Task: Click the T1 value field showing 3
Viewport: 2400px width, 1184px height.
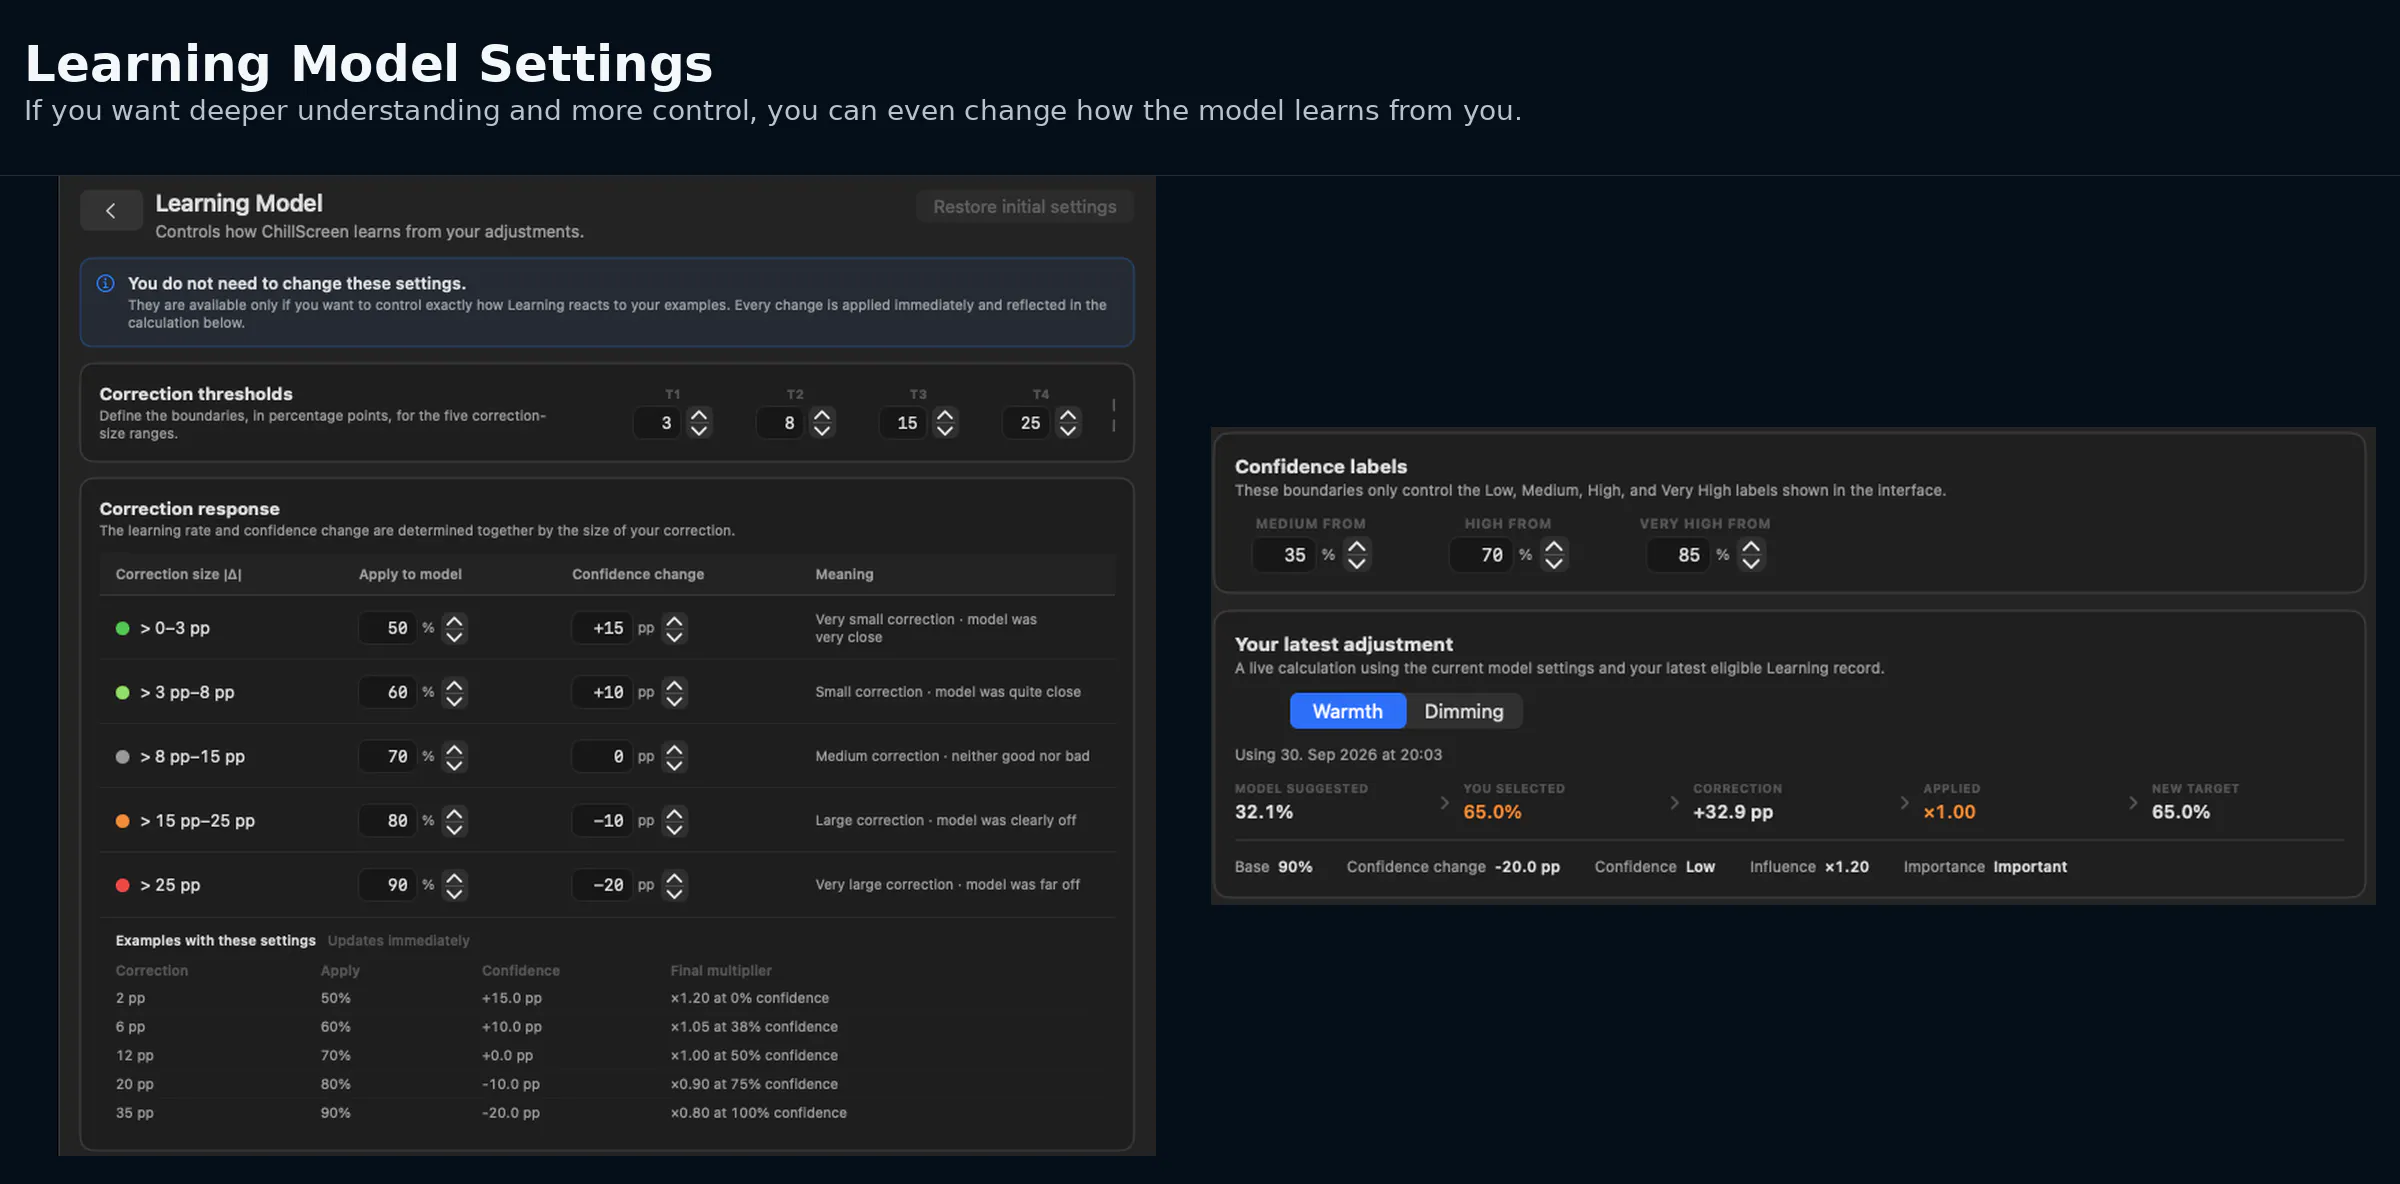Action: pos(659,423)
